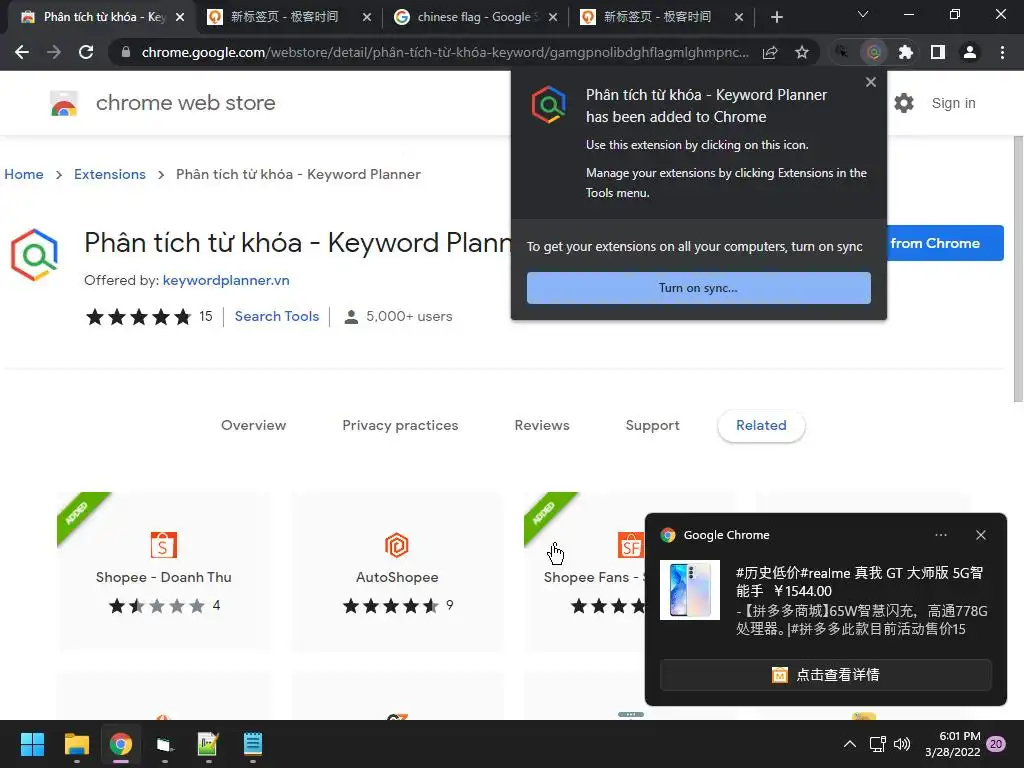Click the chrome web store logo
Viewport: 1024px width, 768px height.
[x=64, y=103]
